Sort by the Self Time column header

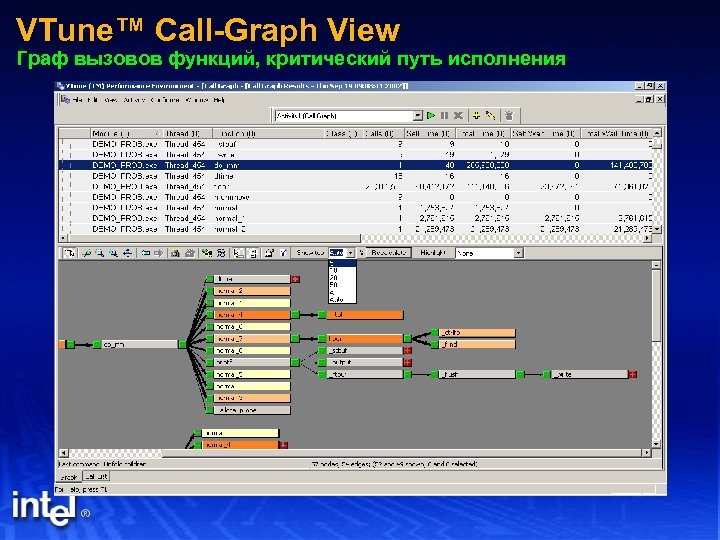(429, 134)
